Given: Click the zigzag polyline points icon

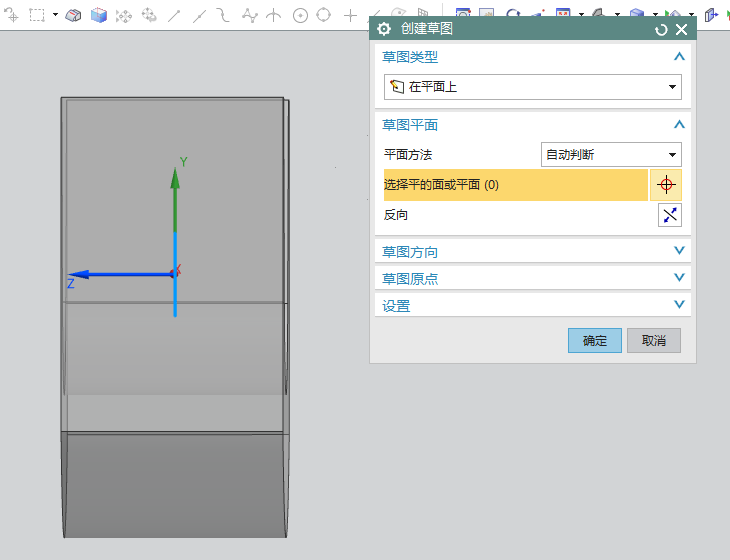Looking at the screenshot, I should pos(250,15).
